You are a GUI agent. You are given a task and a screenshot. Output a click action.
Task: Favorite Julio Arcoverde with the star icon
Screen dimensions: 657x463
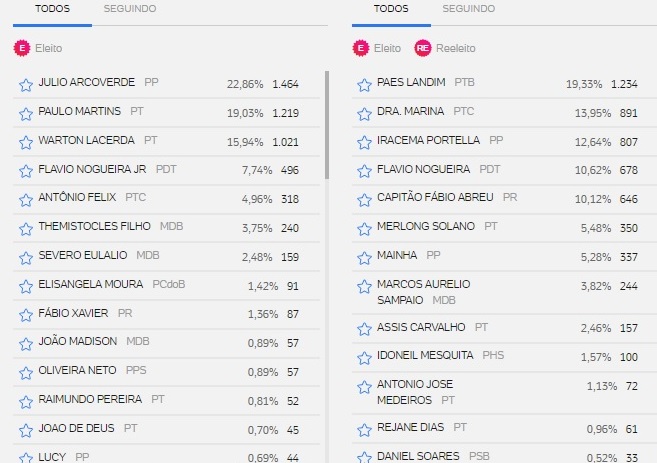pos(26,85)
